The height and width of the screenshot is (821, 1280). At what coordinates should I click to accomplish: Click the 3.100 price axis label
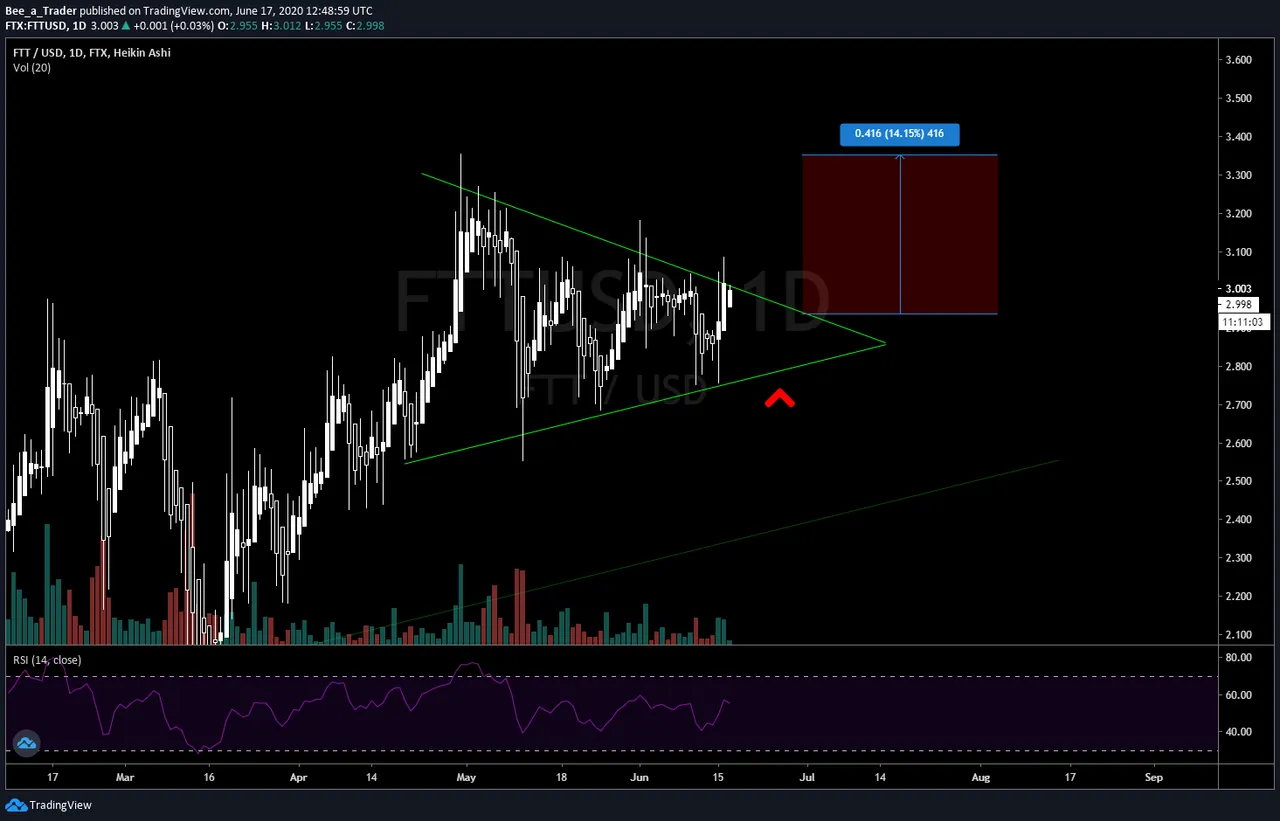[x=1238, y=252]
